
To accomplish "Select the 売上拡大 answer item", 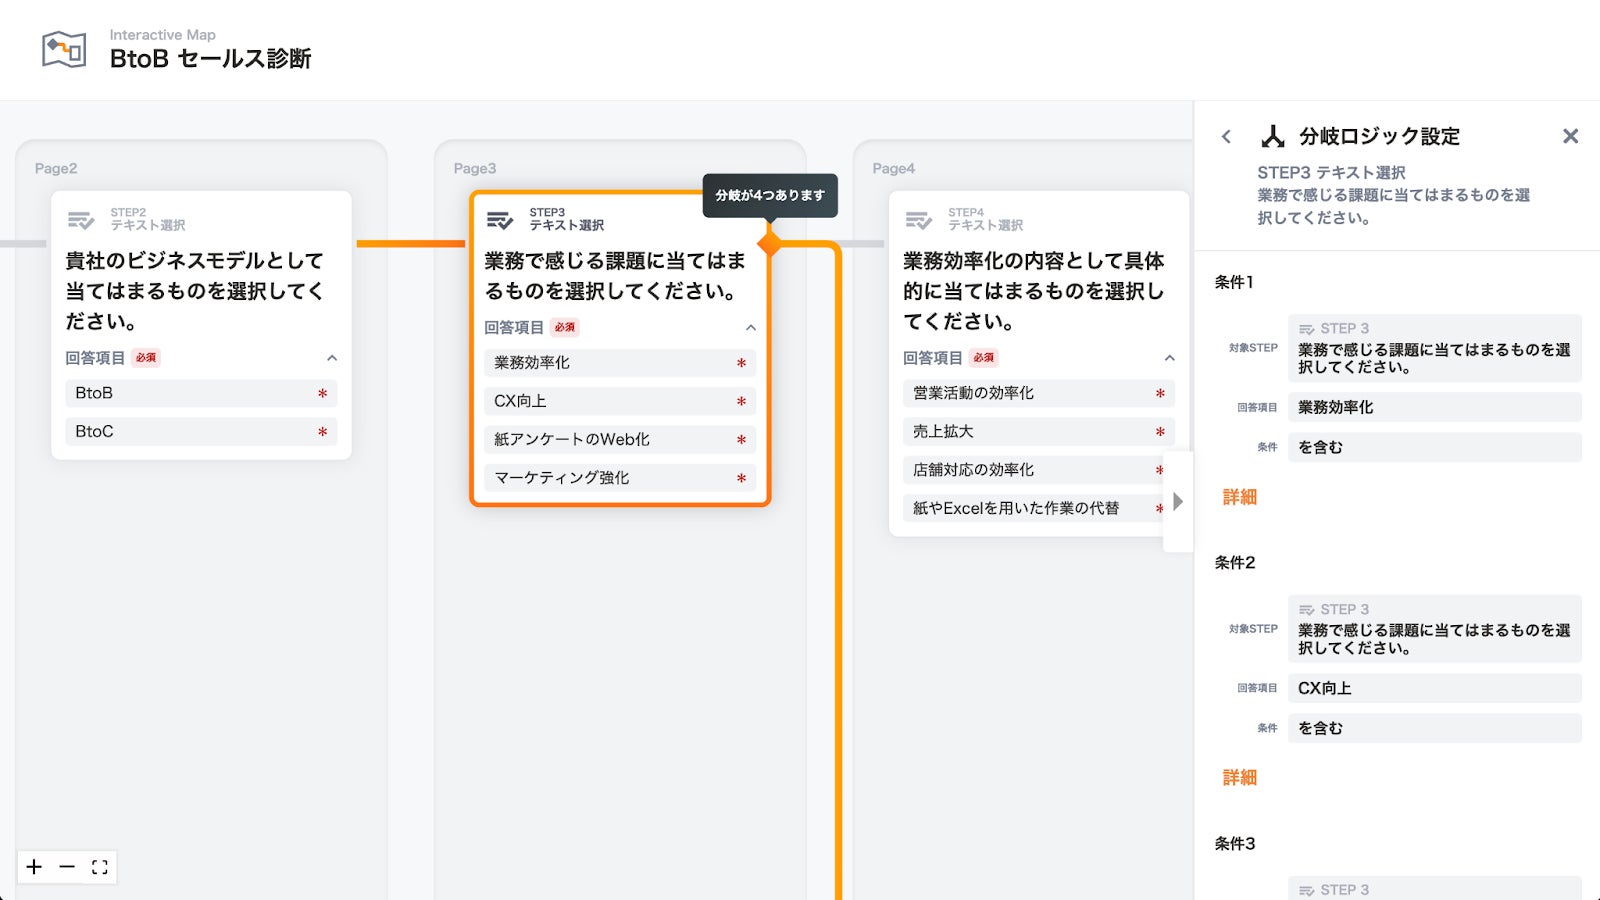I will 1039,431.
